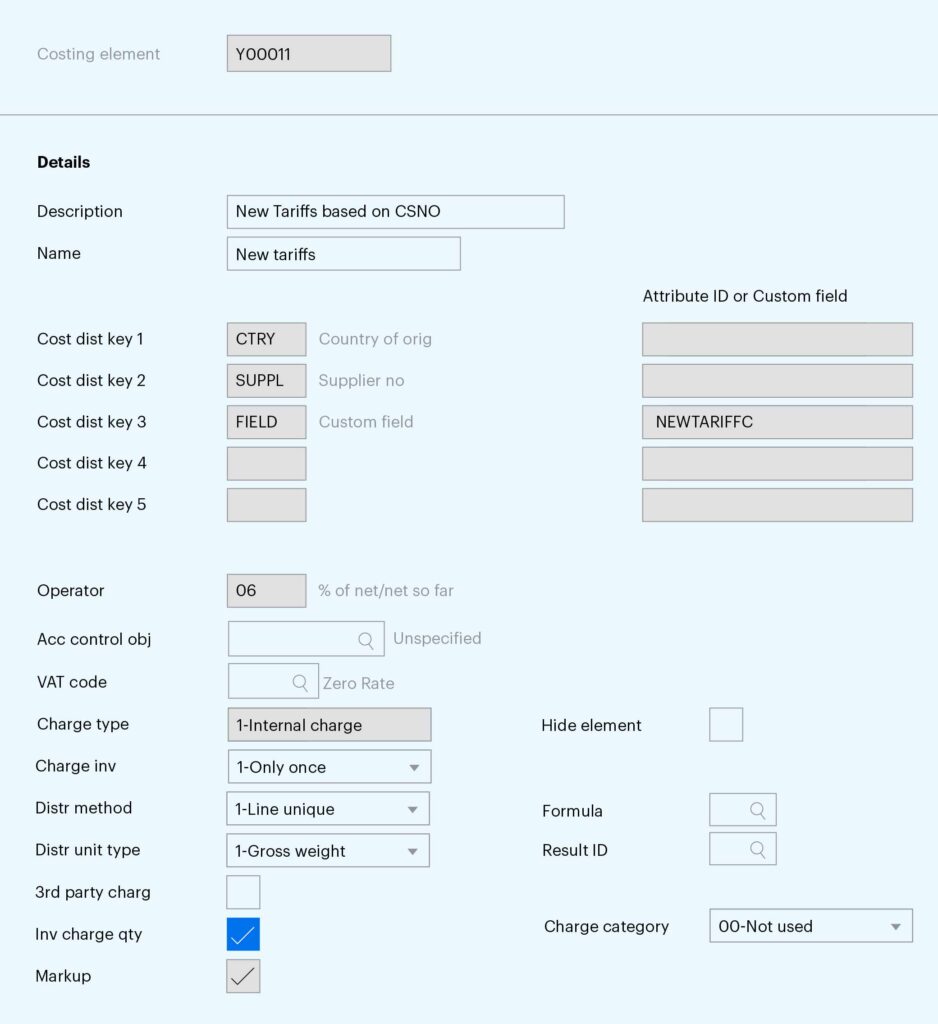Open Result ID lookup magnifier
The height and width of the screenshot is (1024, 938).
coord(757,849)
